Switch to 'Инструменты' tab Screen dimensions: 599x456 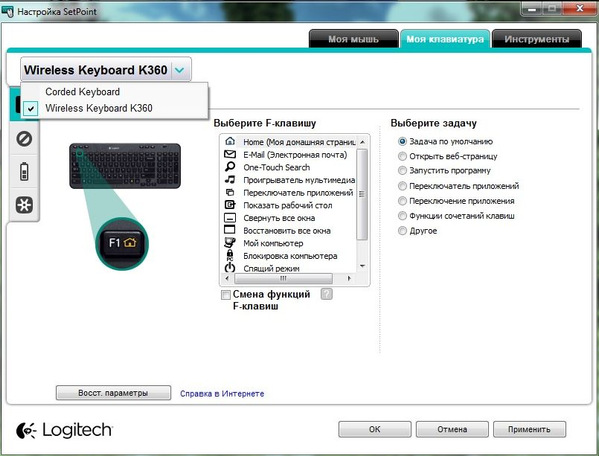coord(537,39)
